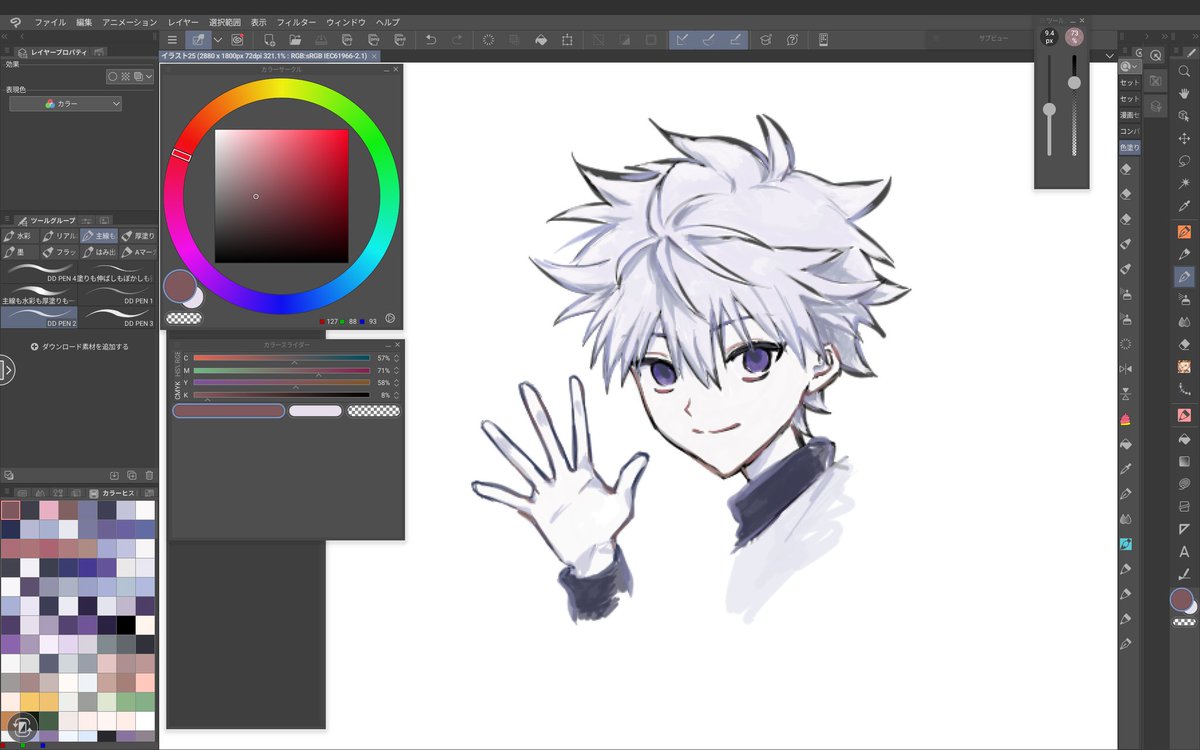Open the 編集 menu
This screenshot has width=1200, height=750.
point(84,22)
